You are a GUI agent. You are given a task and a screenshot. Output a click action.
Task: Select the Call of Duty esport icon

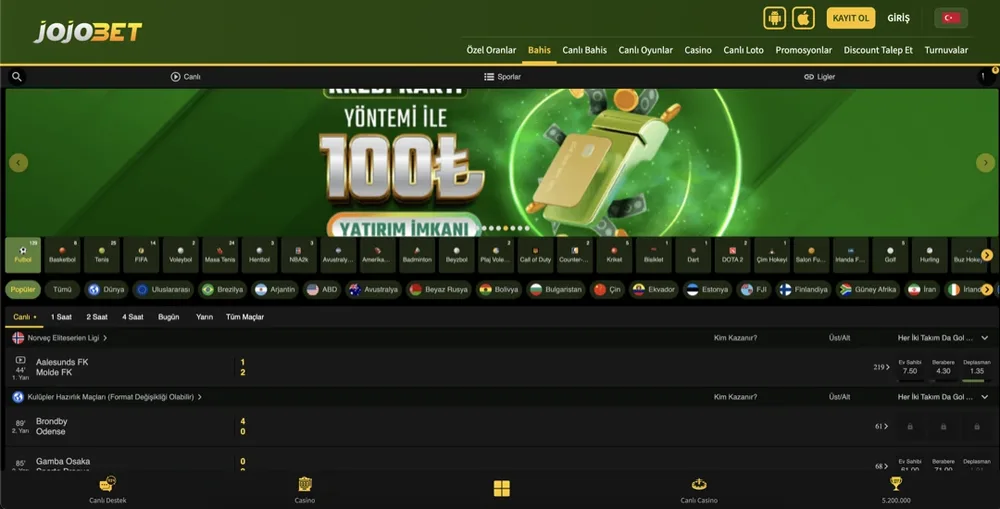click(x=535, y=254)
